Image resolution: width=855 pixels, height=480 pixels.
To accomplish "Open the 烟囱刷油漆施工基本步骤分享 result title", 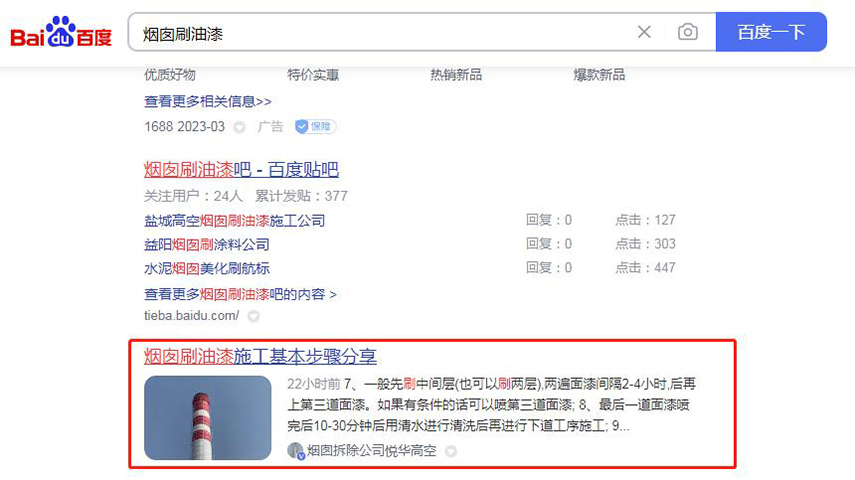I will click(x=260, y=356).
